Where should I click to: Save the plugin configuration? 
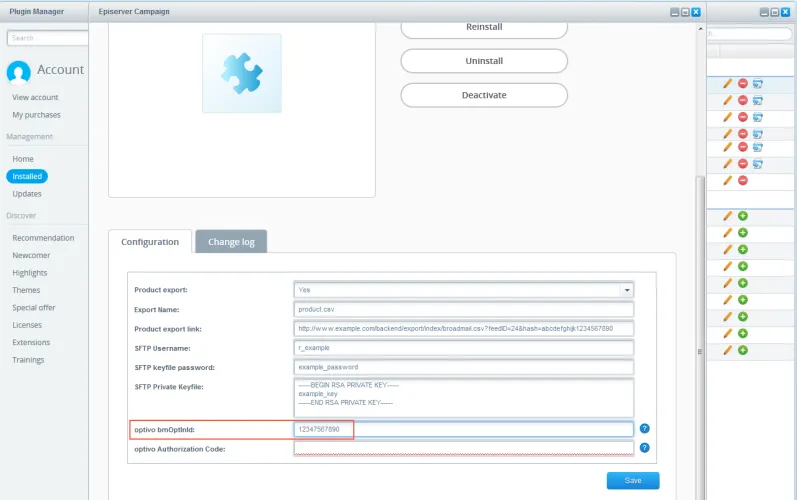[633, 480]
